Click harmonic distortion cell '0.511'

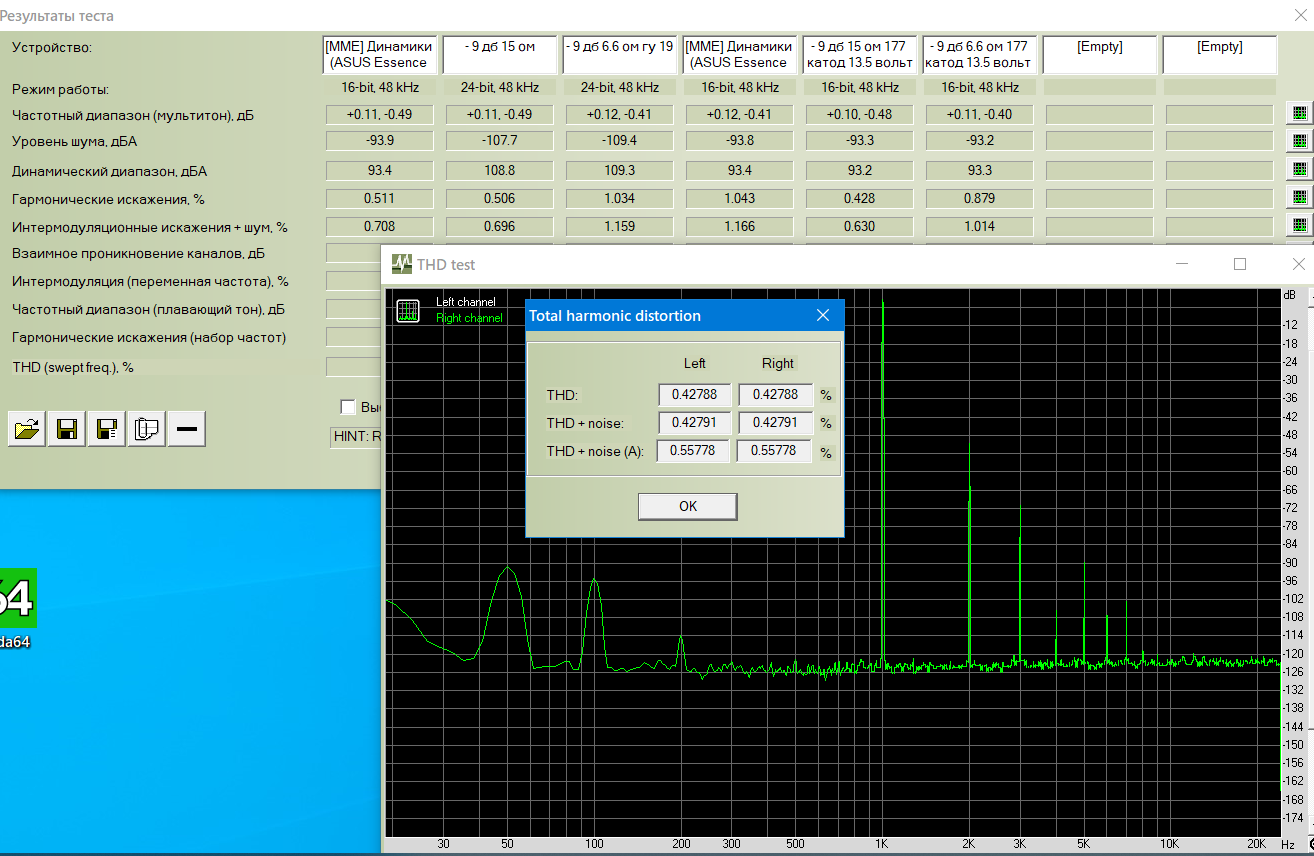coord(380,198)
